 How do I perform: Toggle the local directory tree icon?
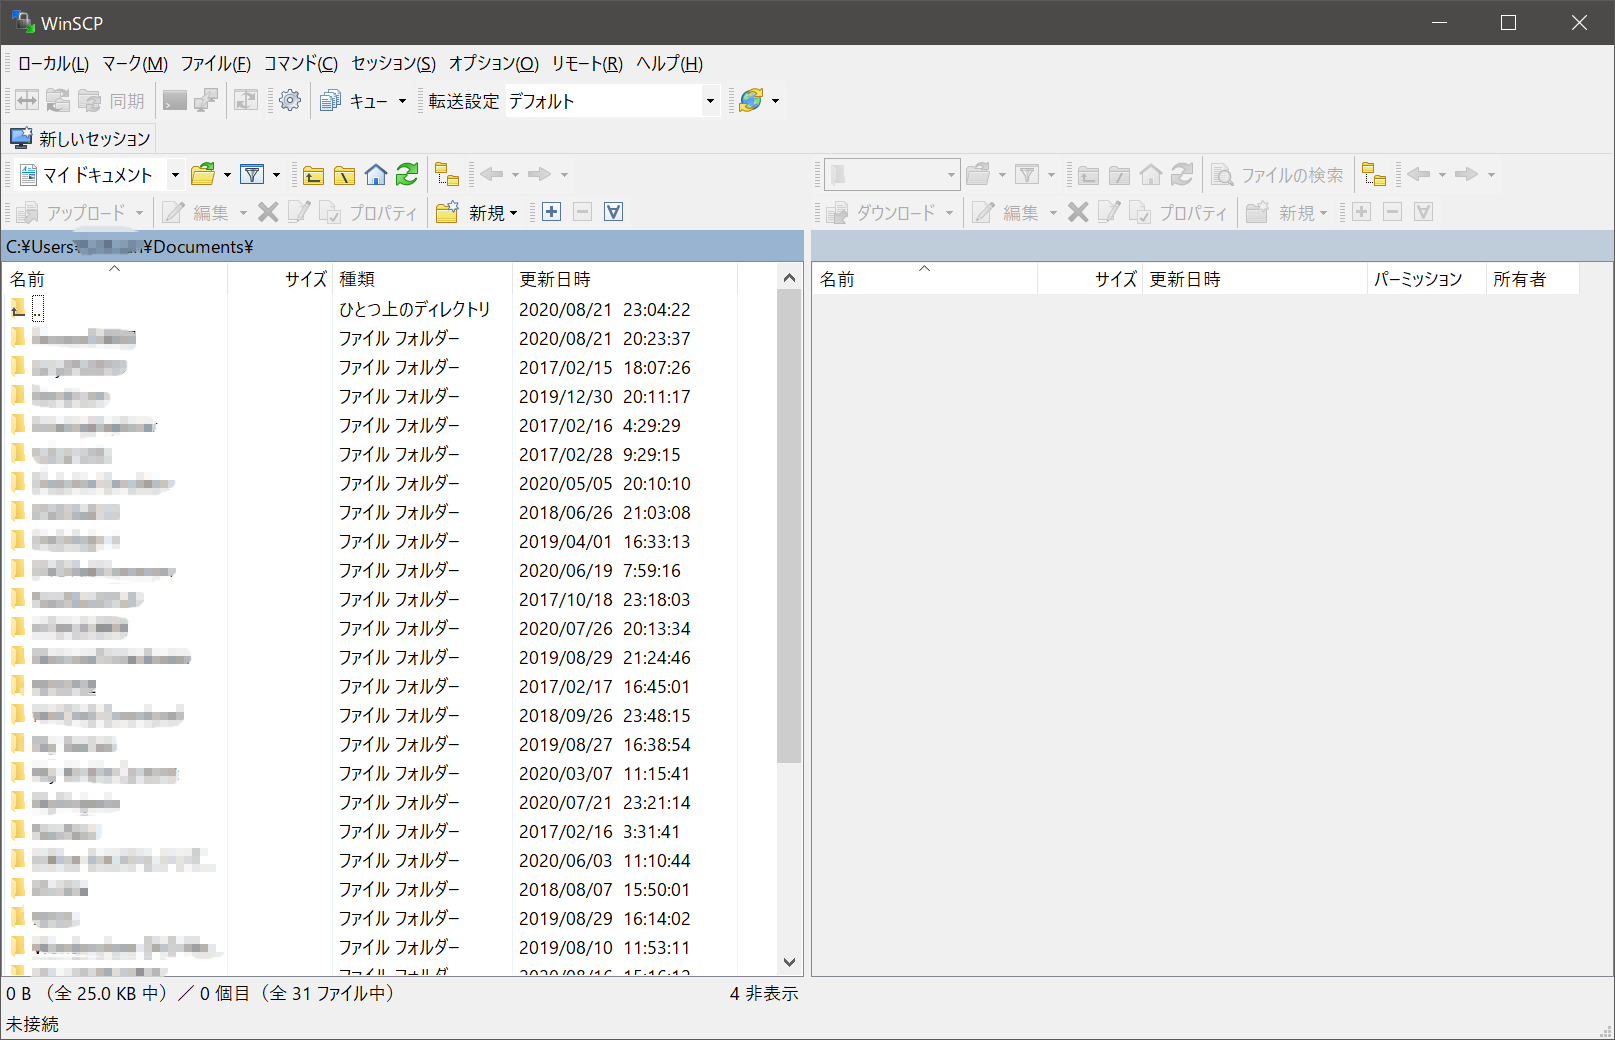coord(447,175)
